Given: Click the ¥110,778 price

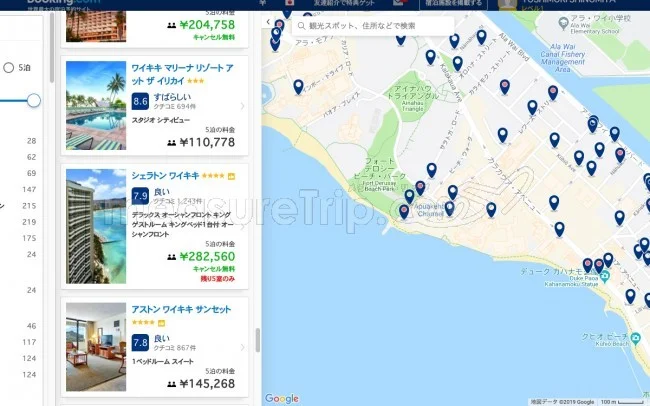Looking at the screenshot, I should point(207,142).
